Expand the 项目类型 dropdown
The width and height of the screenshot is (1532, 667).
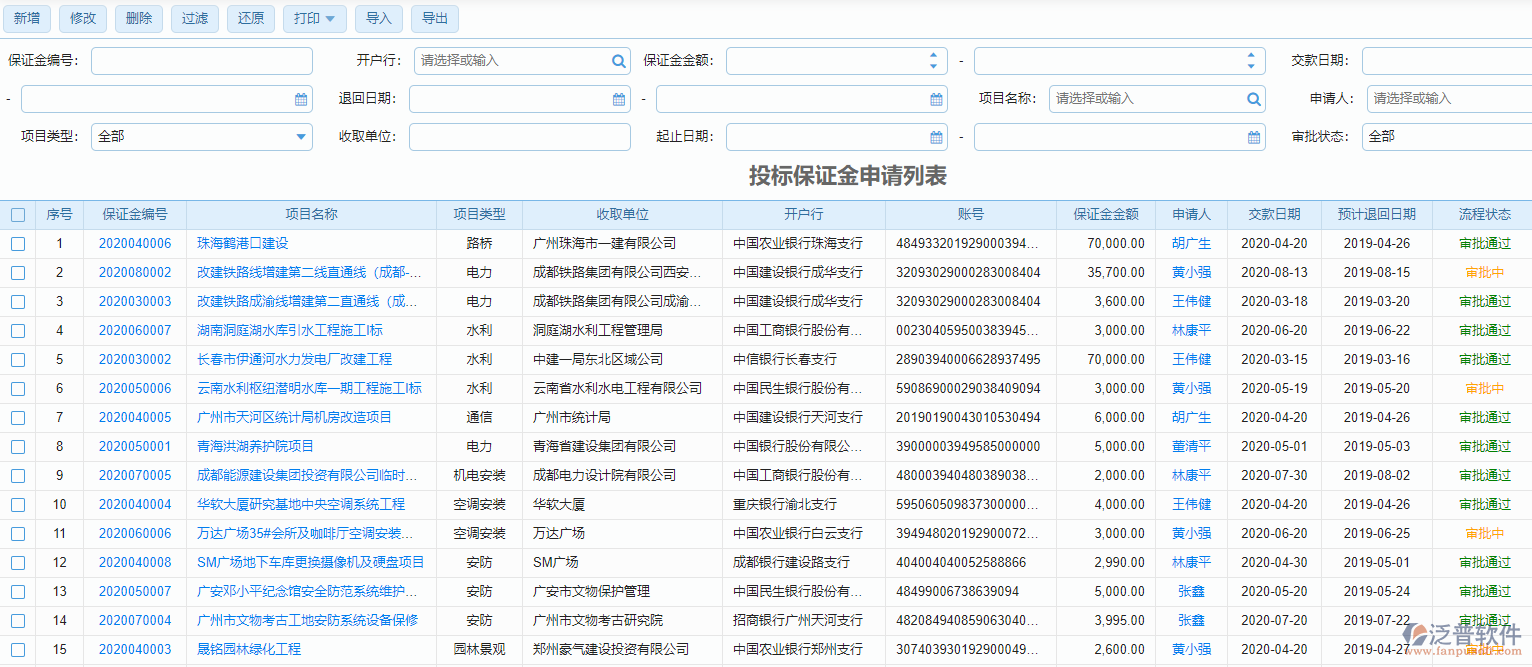(x=300, y=137)
